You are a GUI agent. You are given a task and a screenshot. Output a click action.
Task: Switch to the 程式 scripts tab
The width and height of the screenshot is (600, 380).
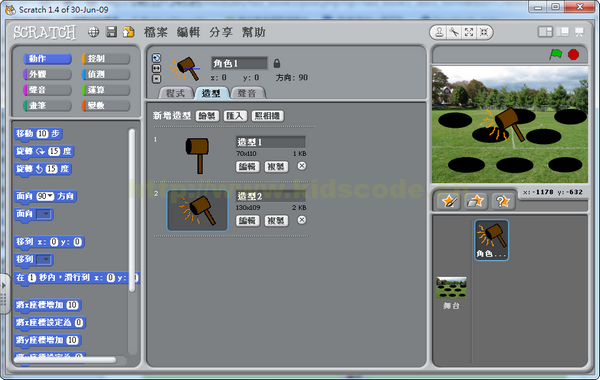(175, 93)
